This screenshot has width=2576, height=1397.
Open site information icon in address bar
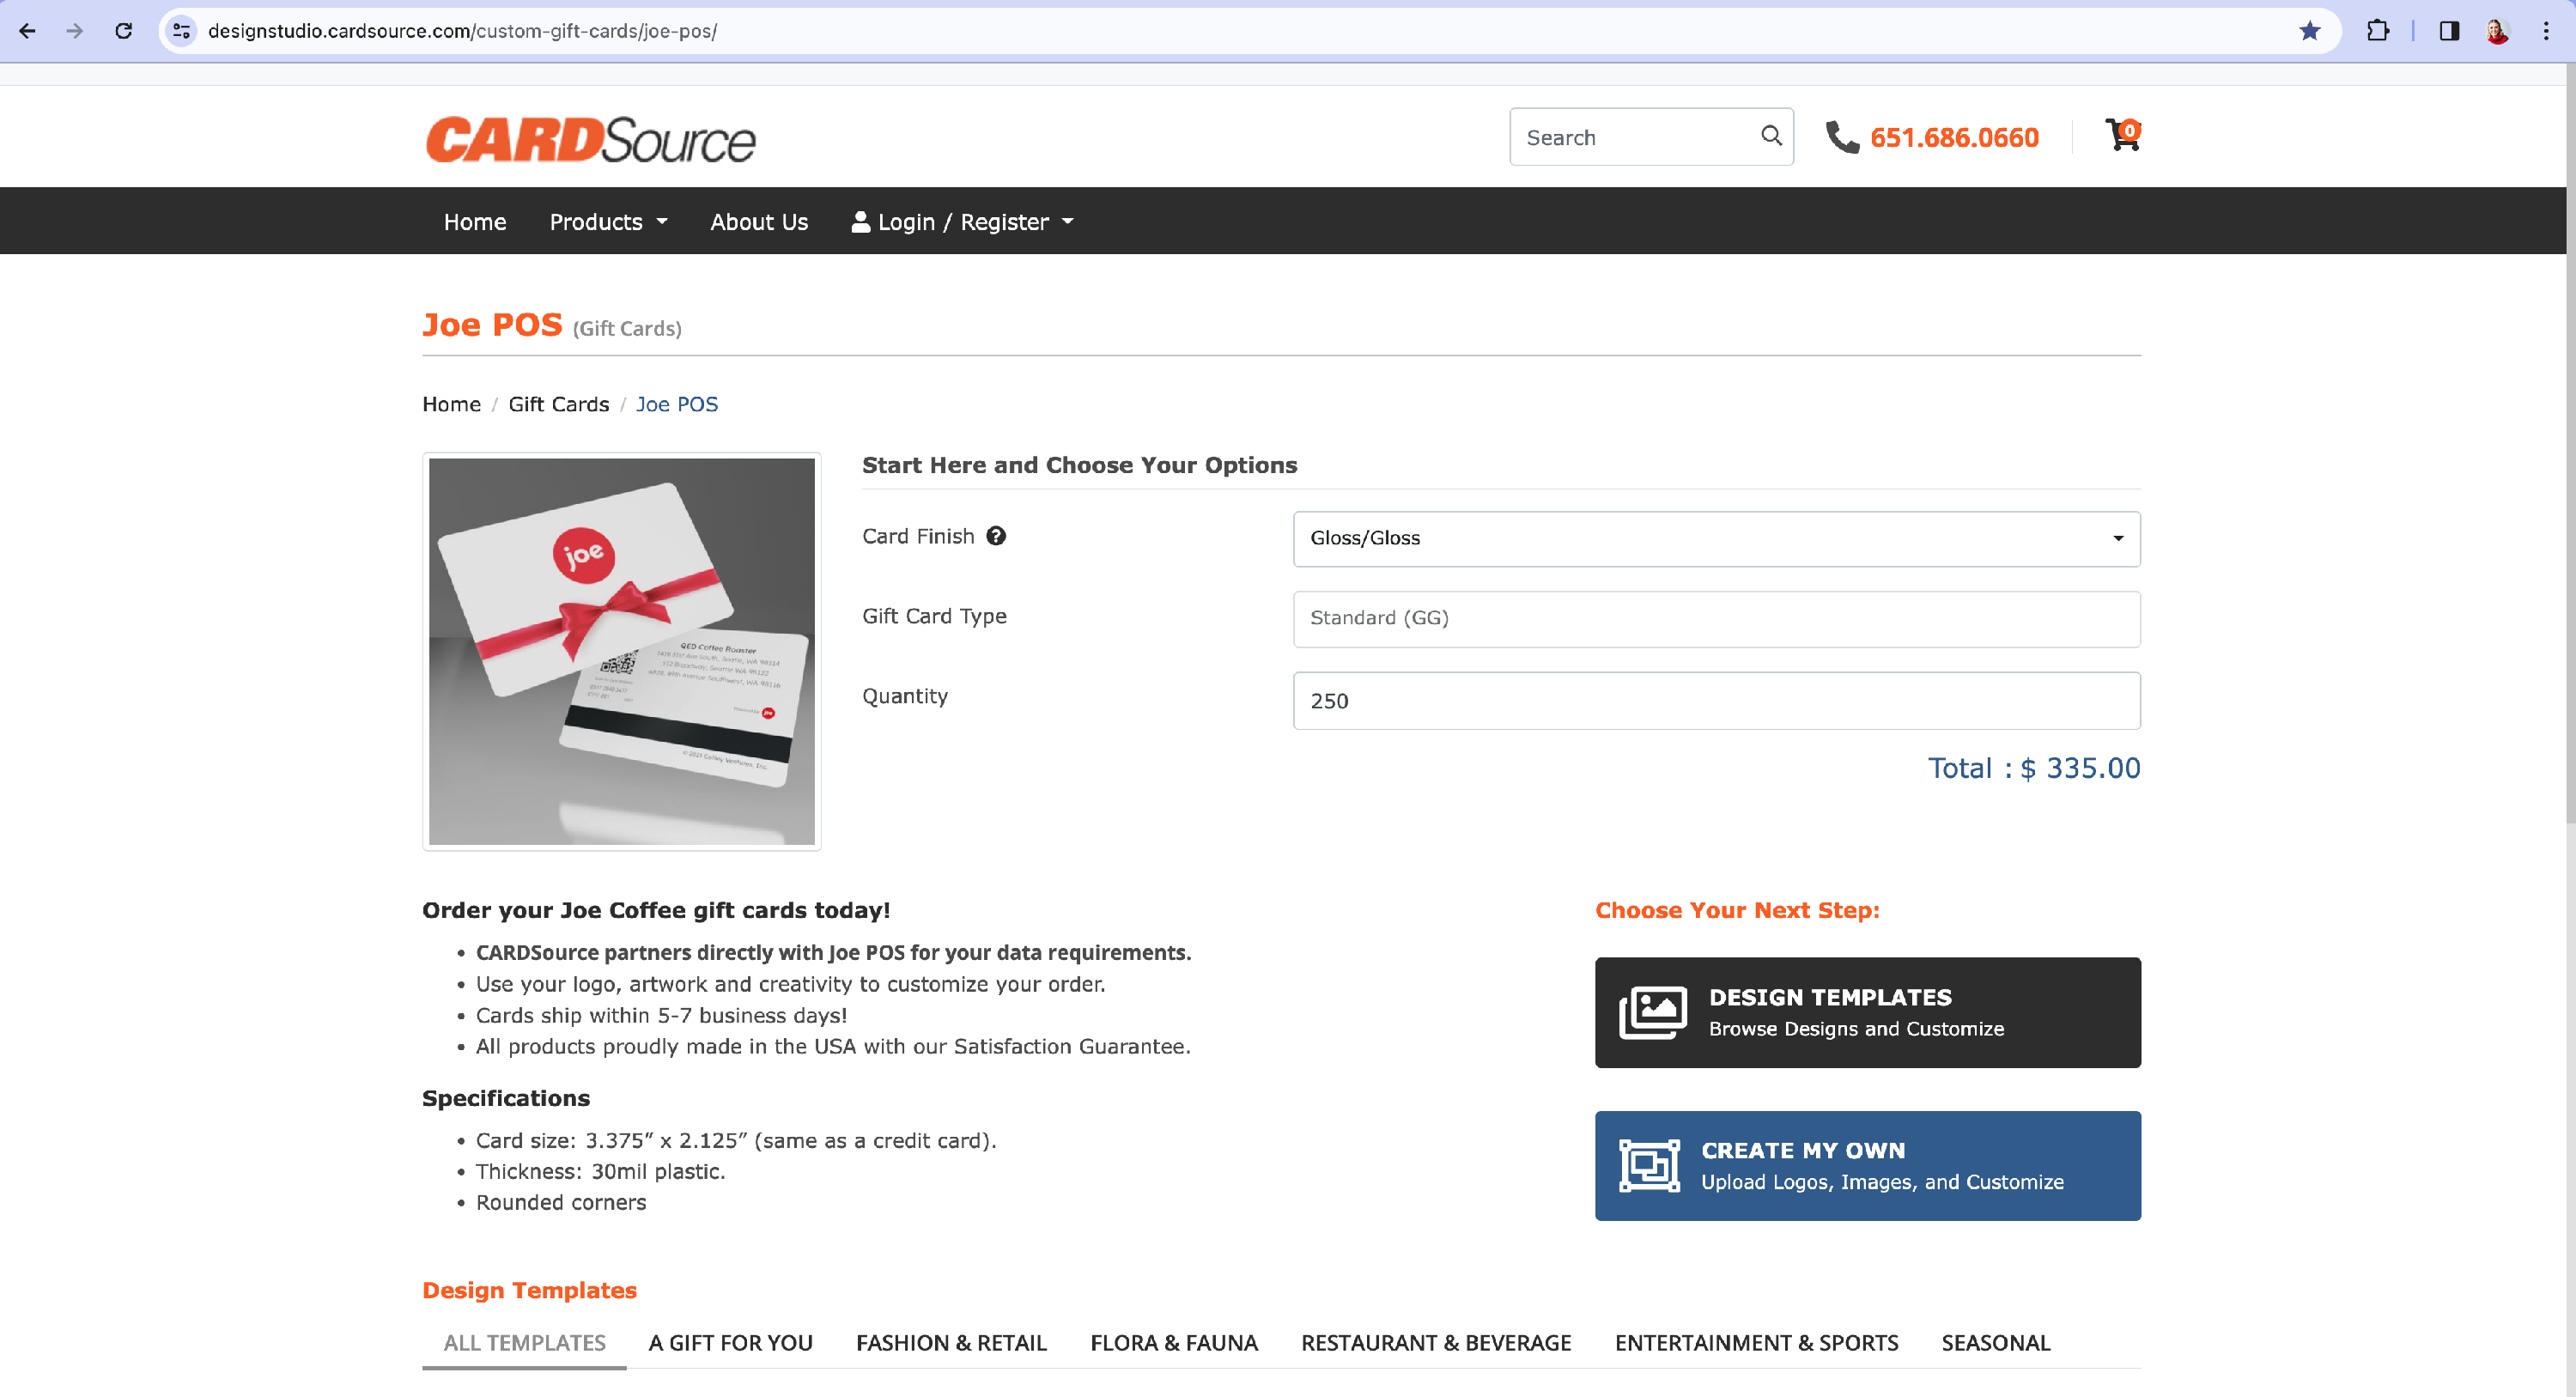point(181,31)
